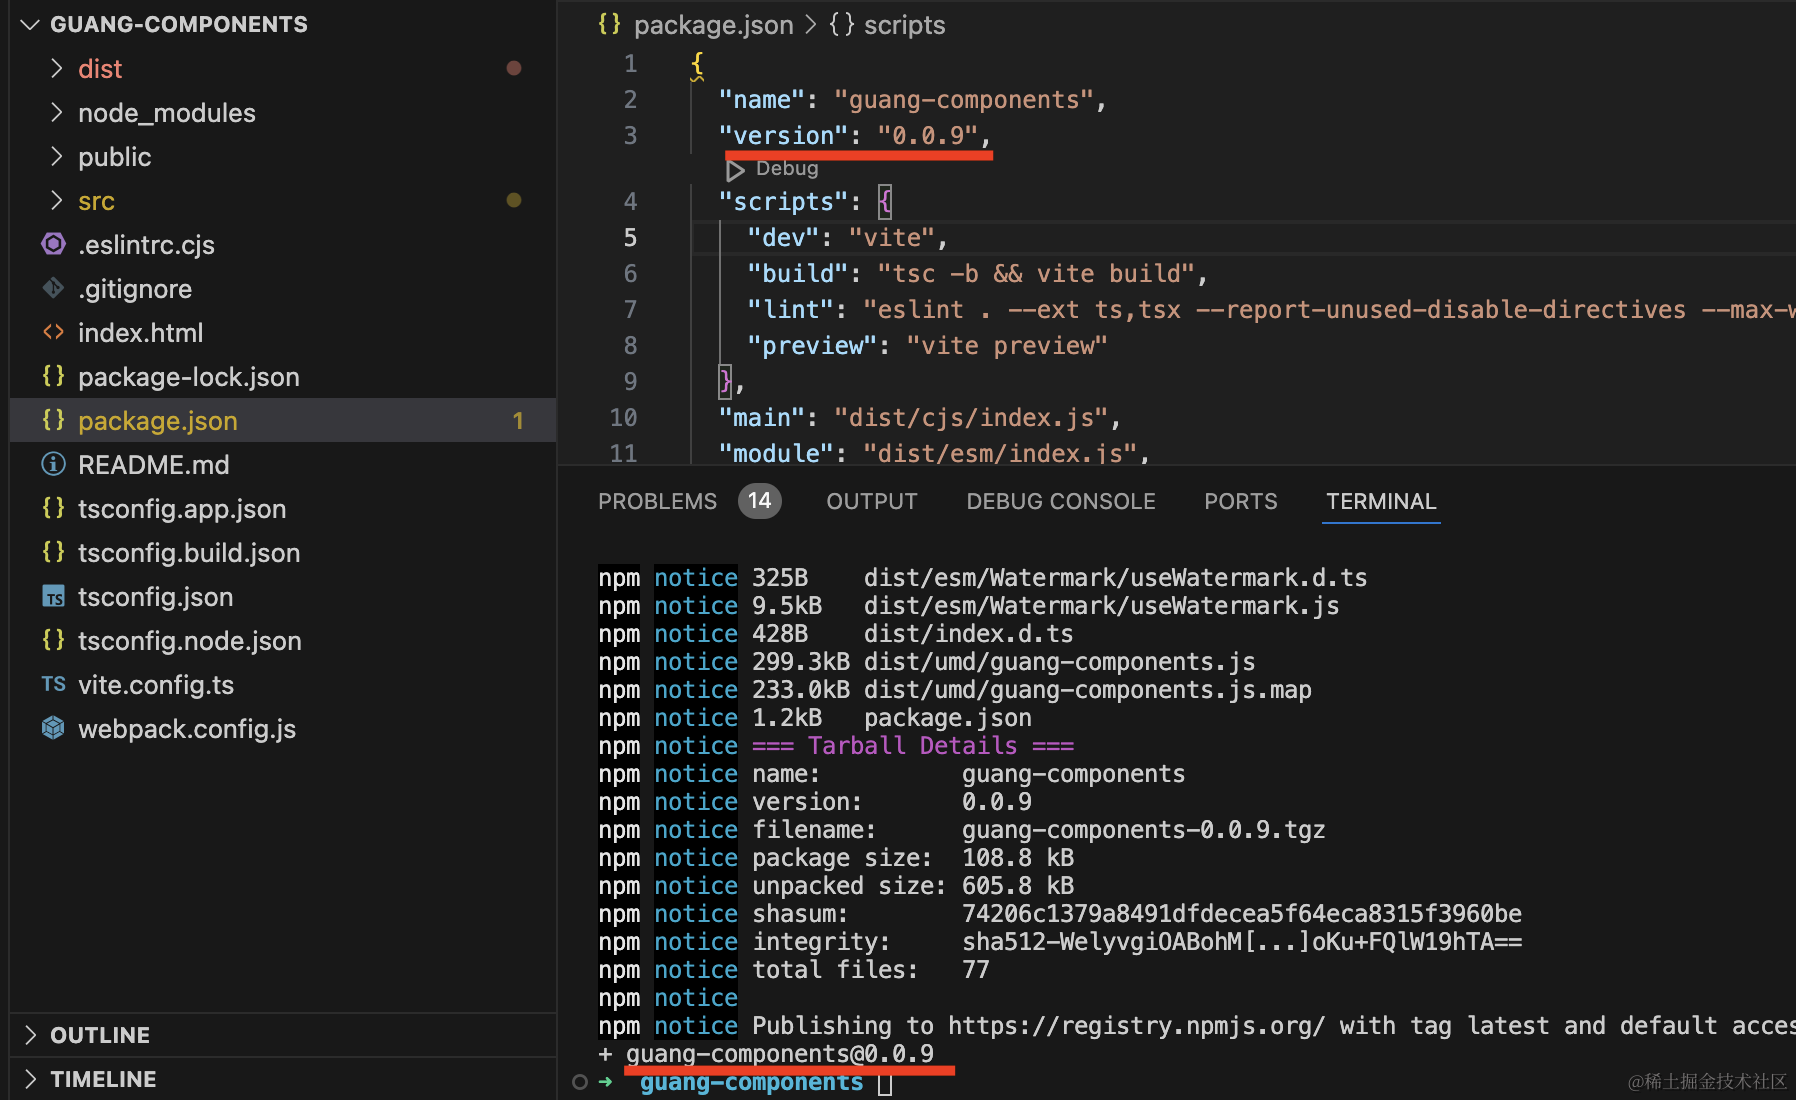Click the README.md info icon

pos(53,464)
